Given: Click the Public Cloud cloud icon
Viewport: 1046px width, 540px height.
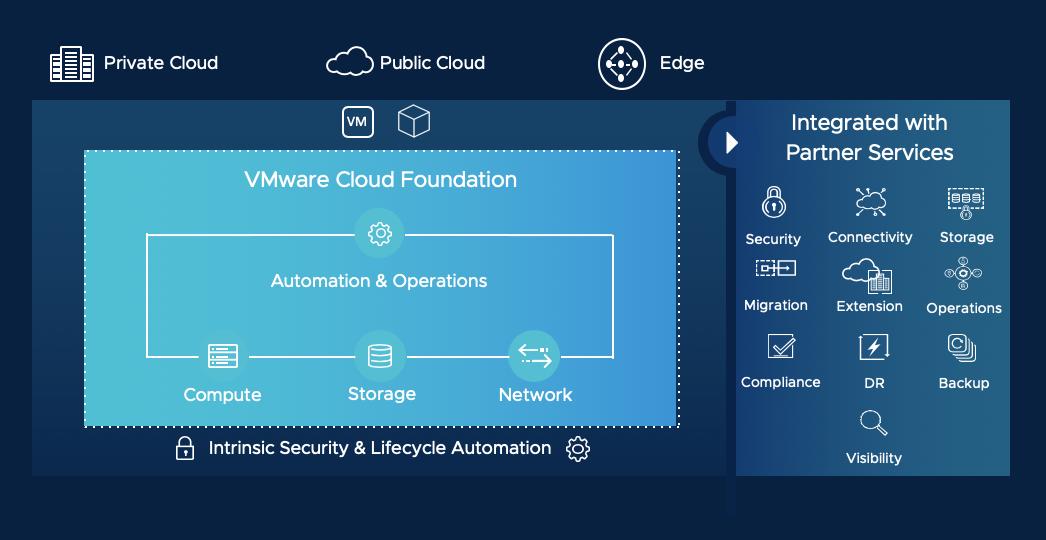Looking at the screenshot, I should pos(350,61).
